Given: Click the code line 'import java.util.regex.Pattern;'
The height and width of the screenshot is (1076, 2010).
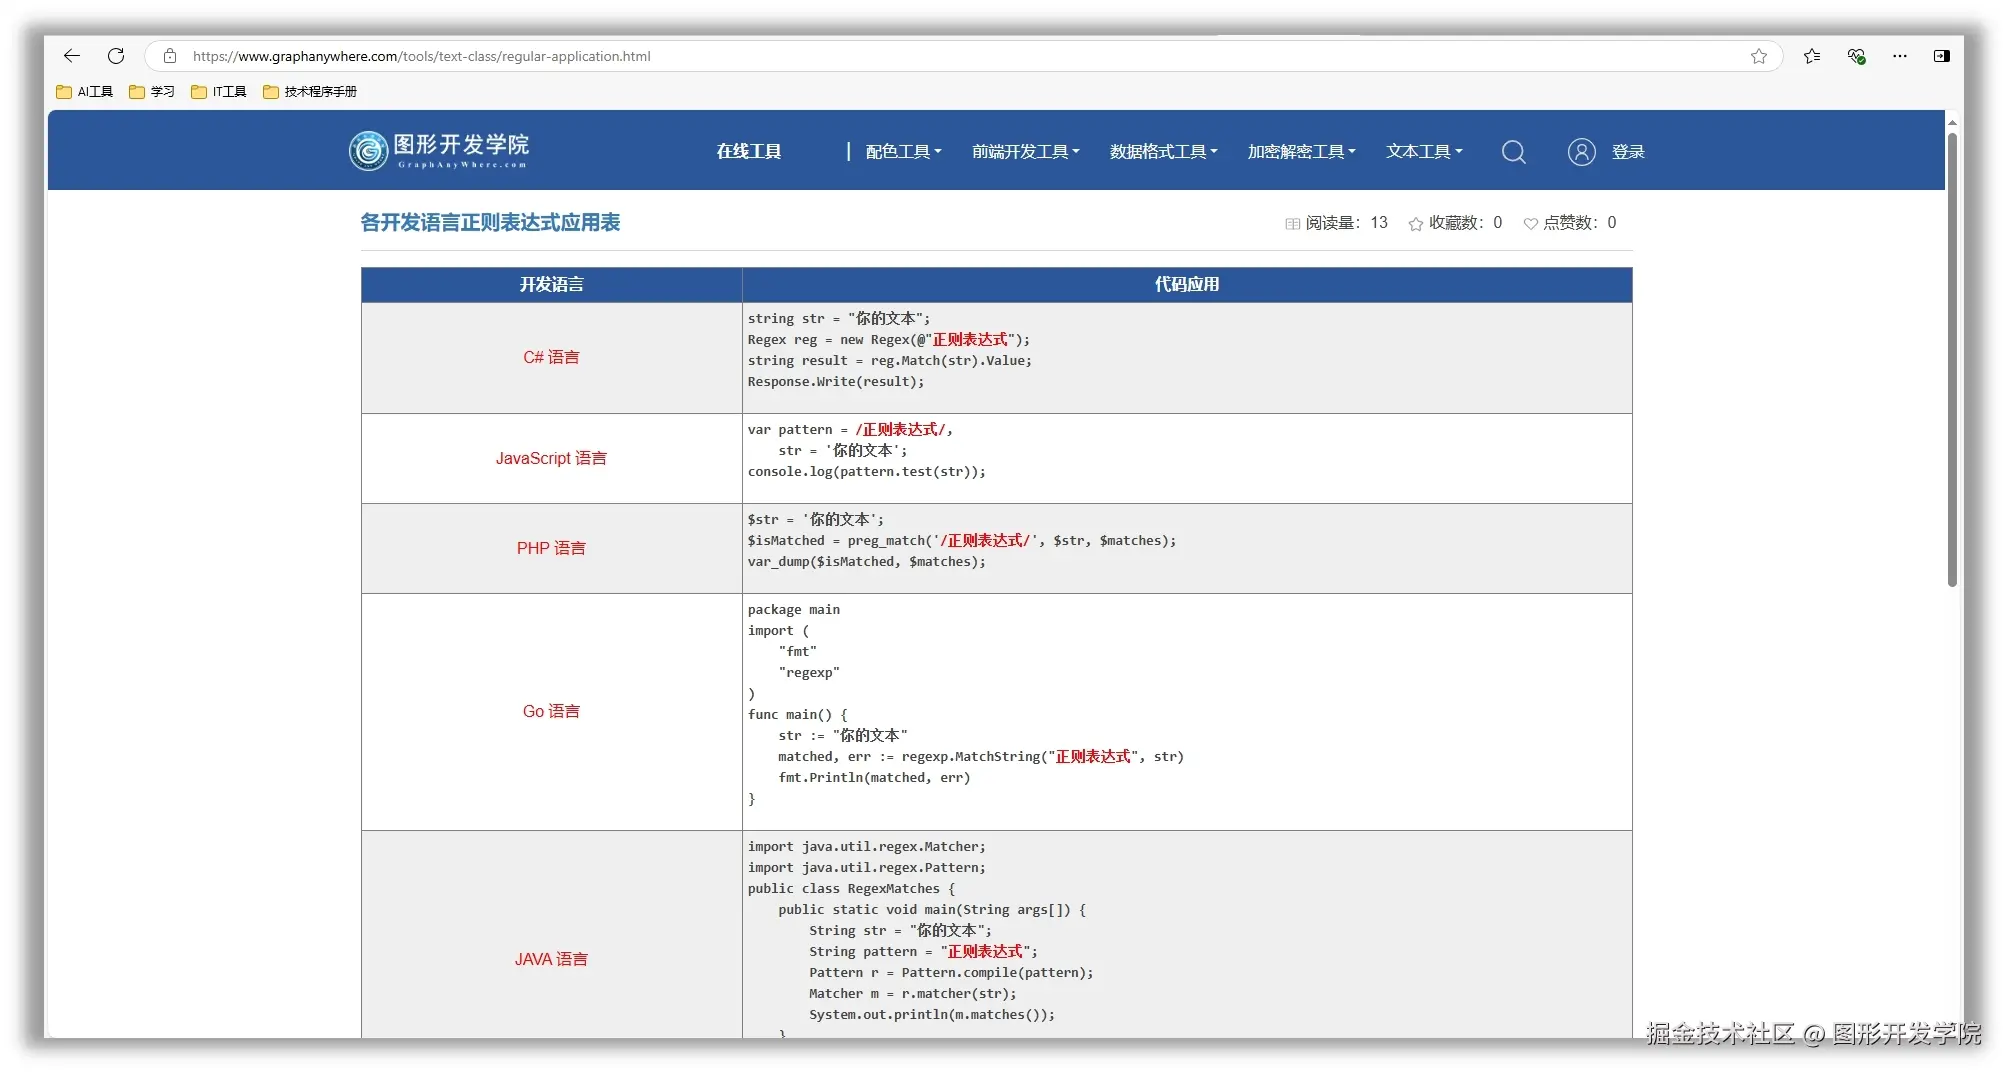Looking at the screenshot, I should [867, 868].
